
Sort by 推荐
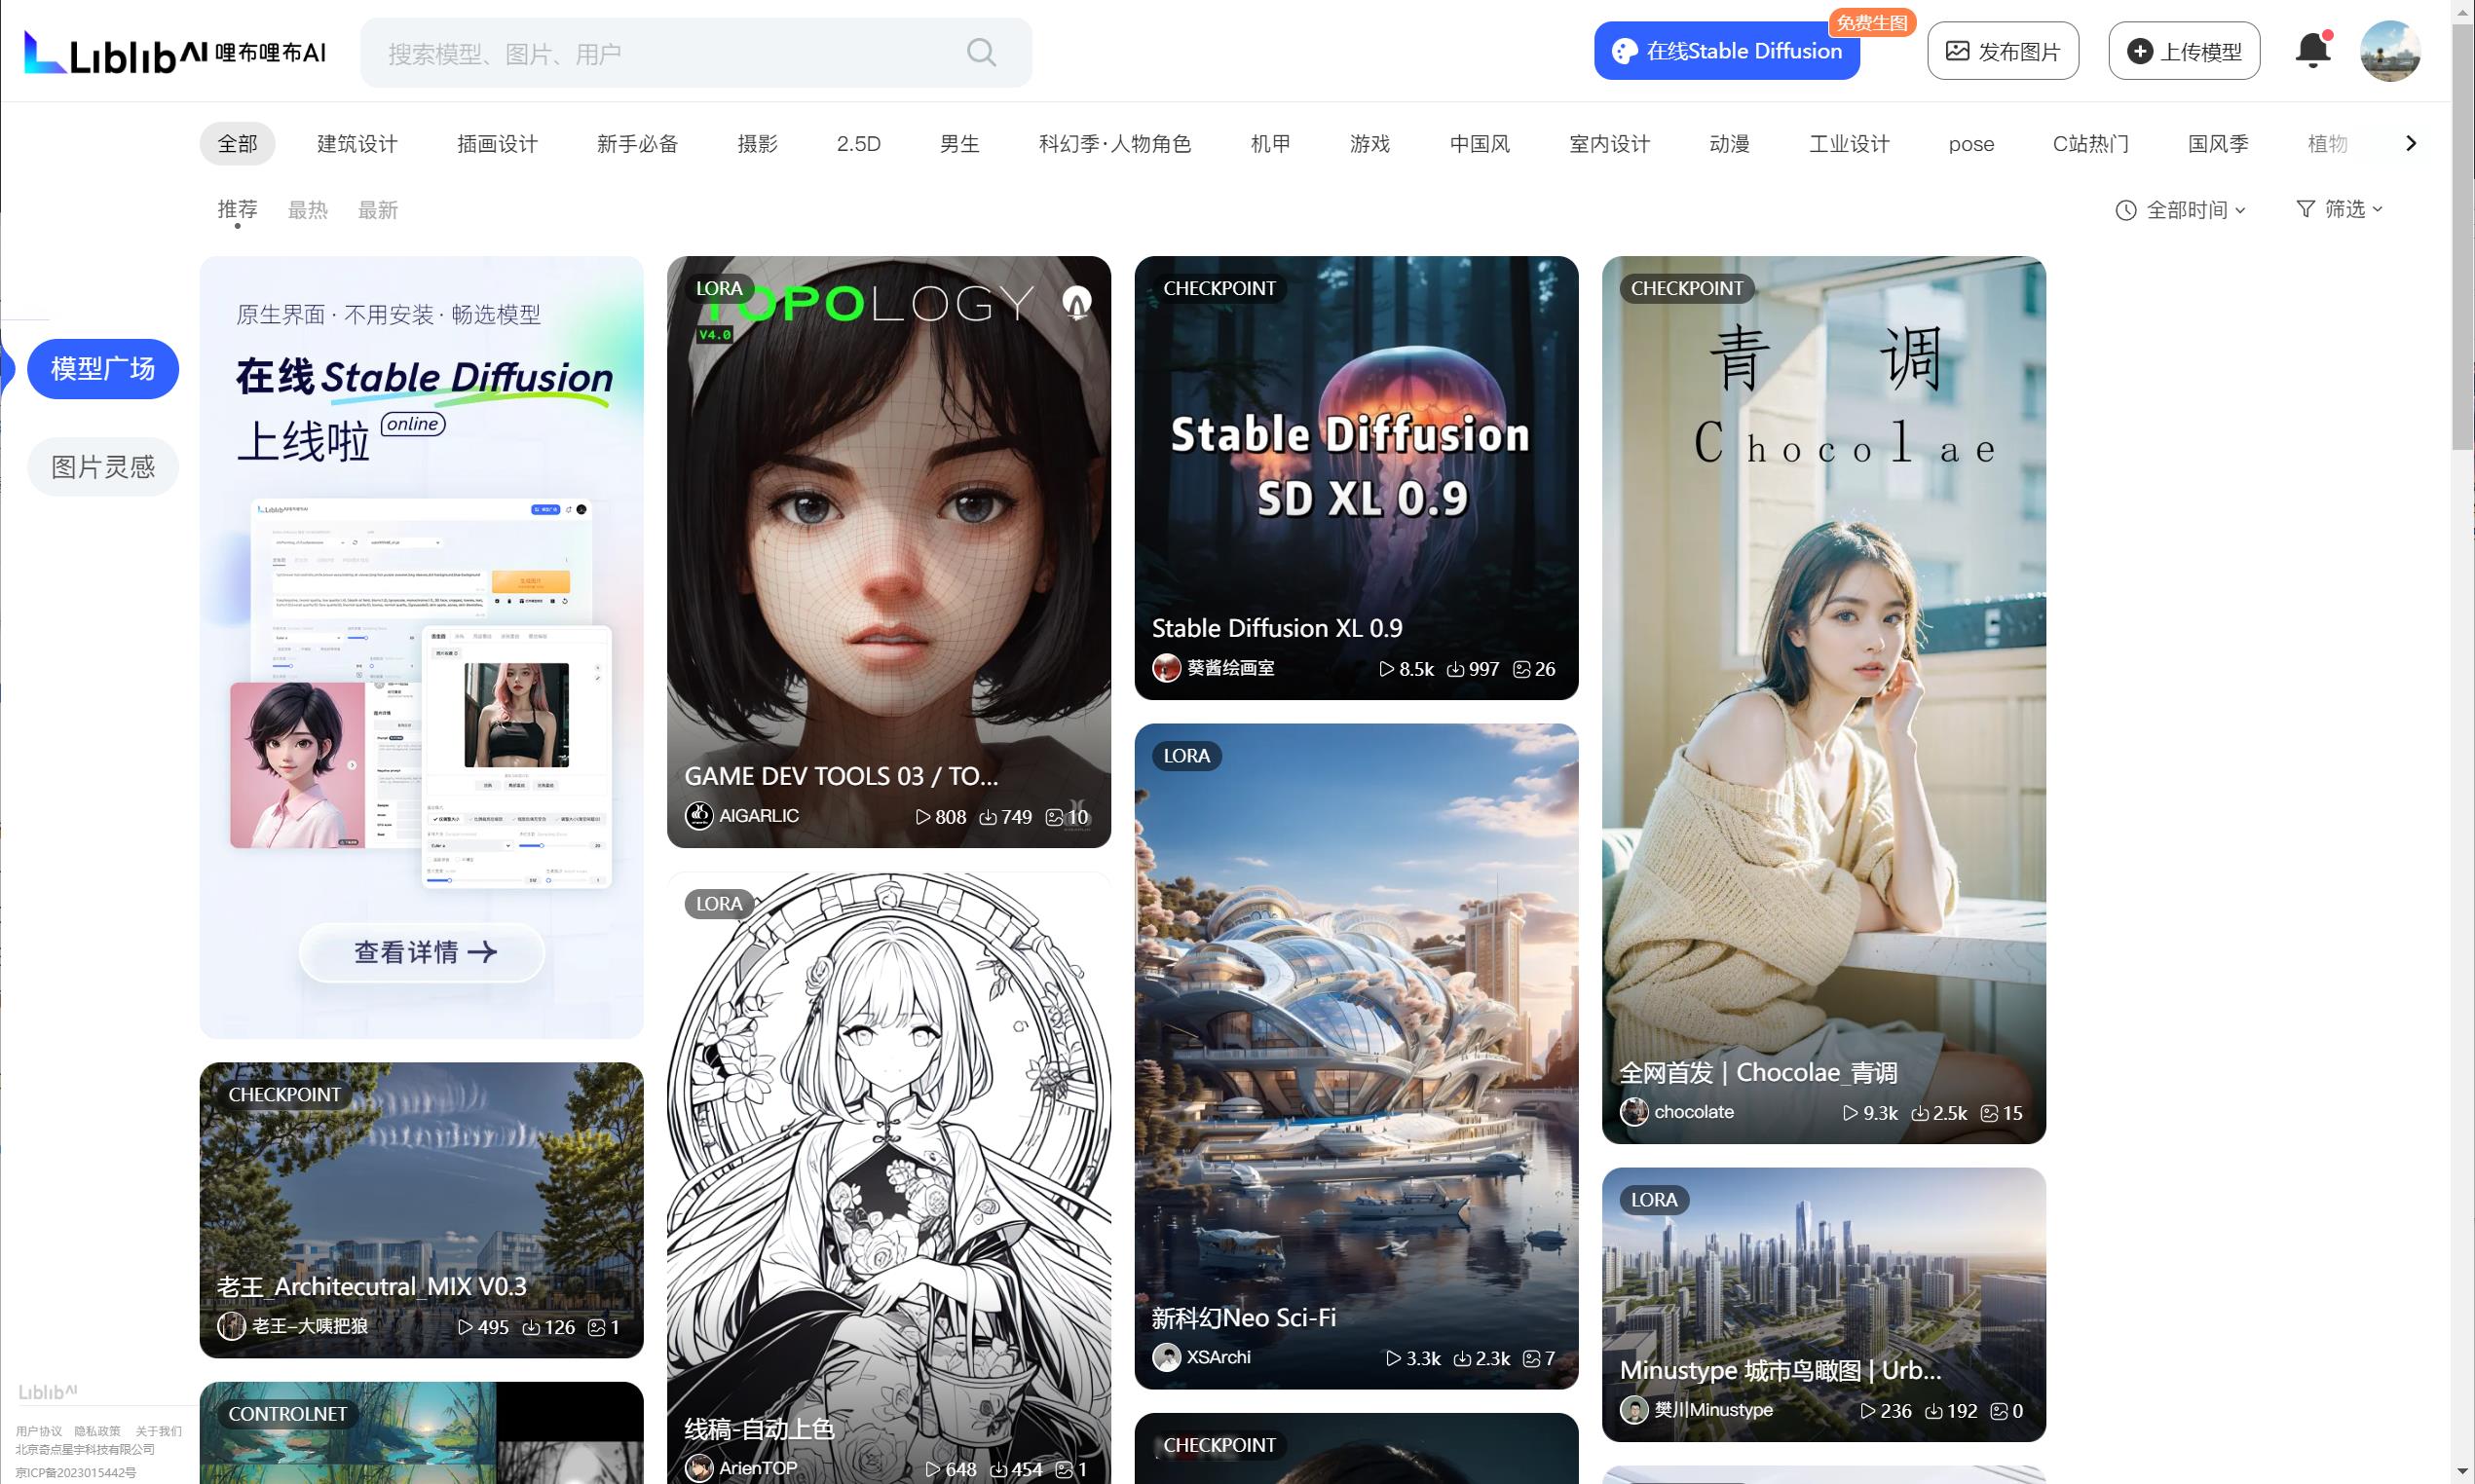click(238, 210)
